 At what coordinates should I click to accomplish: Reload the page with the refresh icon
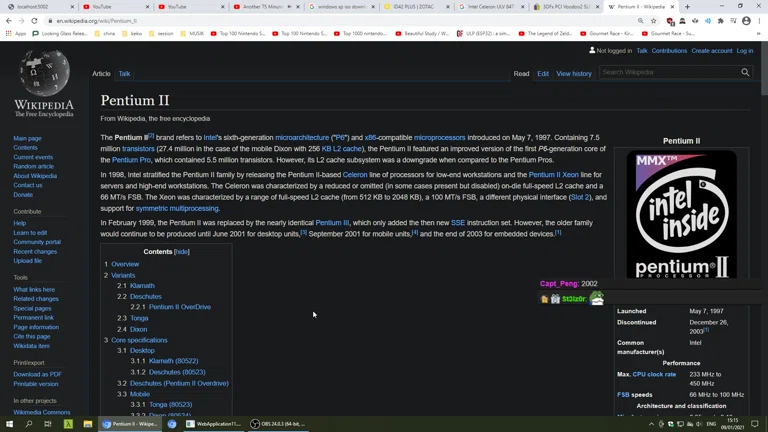pos(34,21)
